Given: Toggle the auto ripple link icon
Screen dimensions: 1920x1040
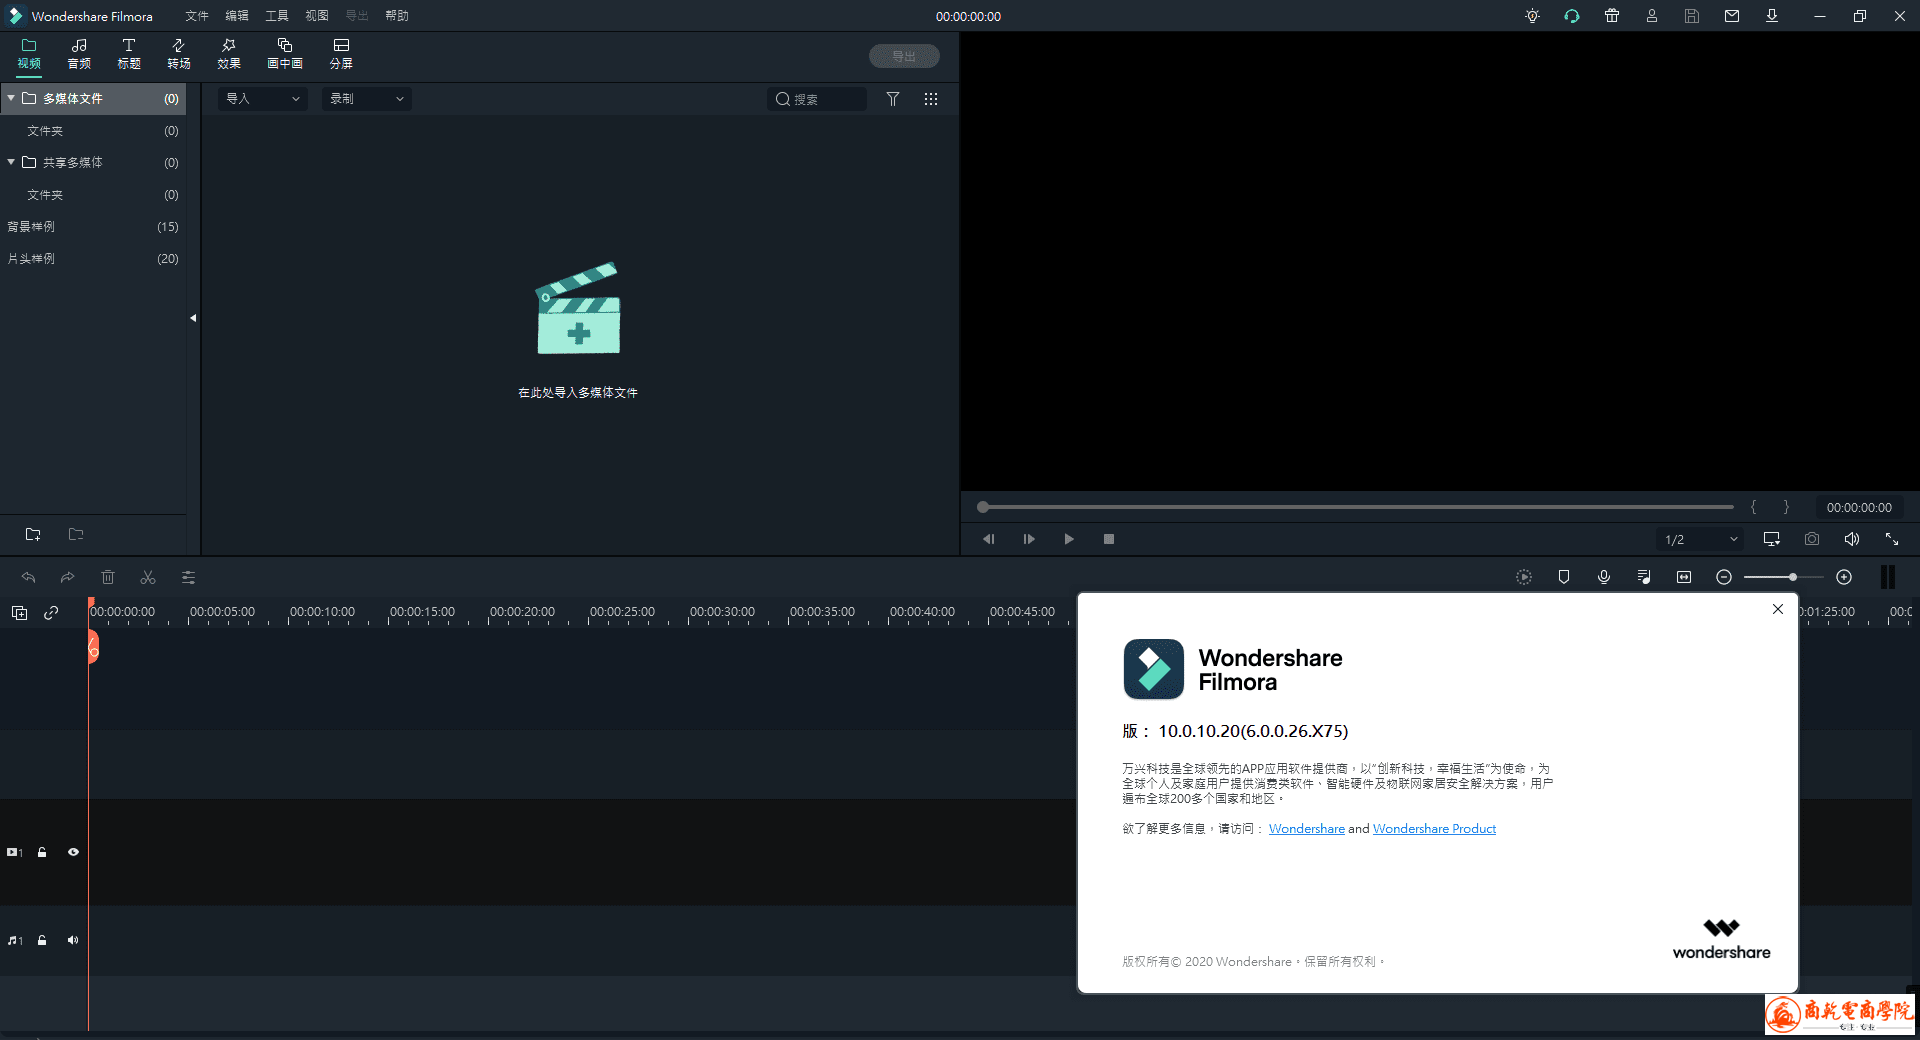Looking at the screenshot, I should [51, 613].
